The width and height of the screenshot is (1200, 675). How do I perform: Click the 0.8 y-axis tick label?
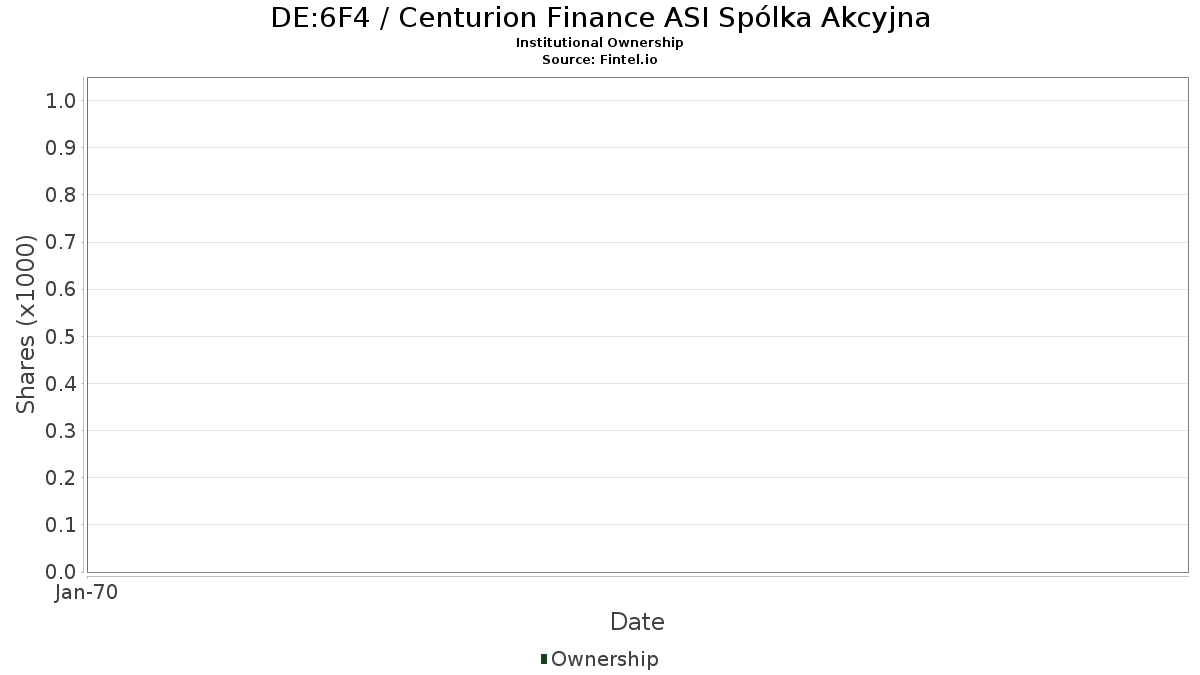pyautogui.click(x=61, y=195)
